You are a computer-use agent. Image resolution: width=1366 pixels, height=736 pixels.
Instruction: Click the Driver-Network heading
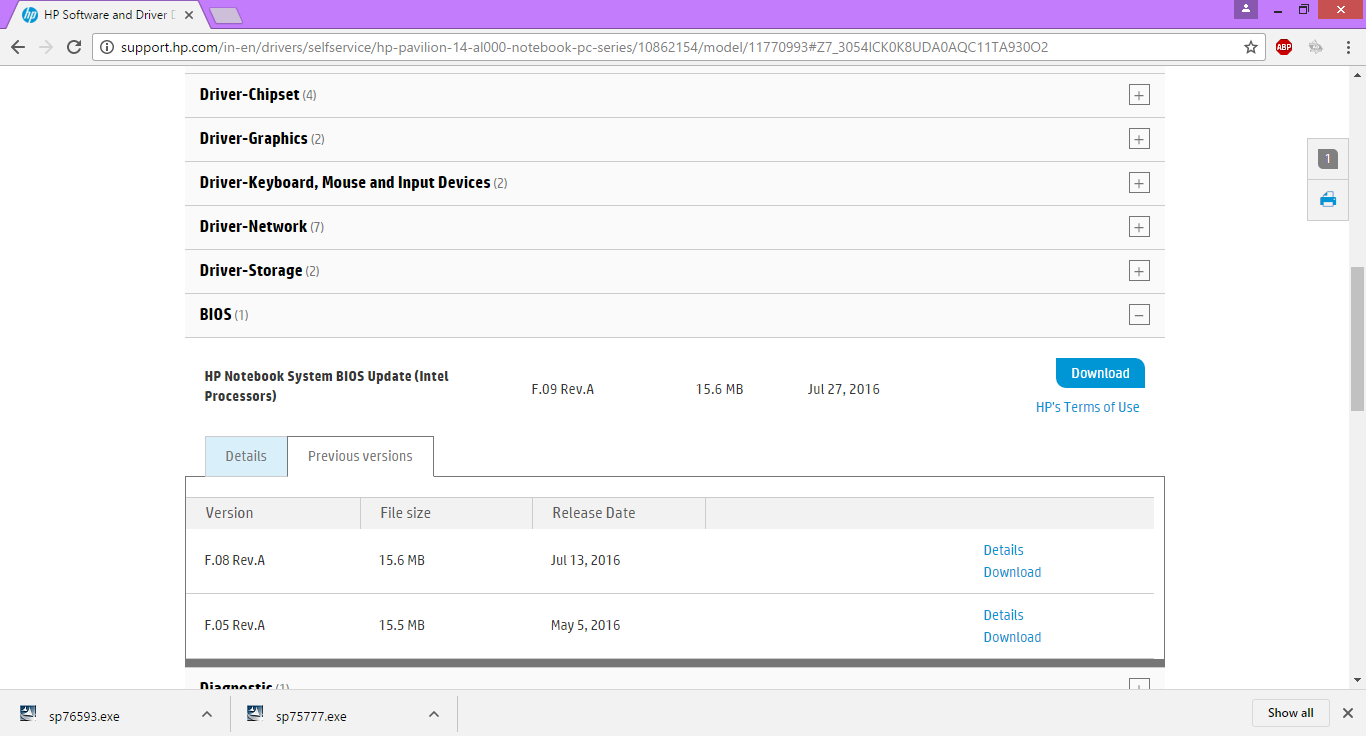[x=253, y=227]
